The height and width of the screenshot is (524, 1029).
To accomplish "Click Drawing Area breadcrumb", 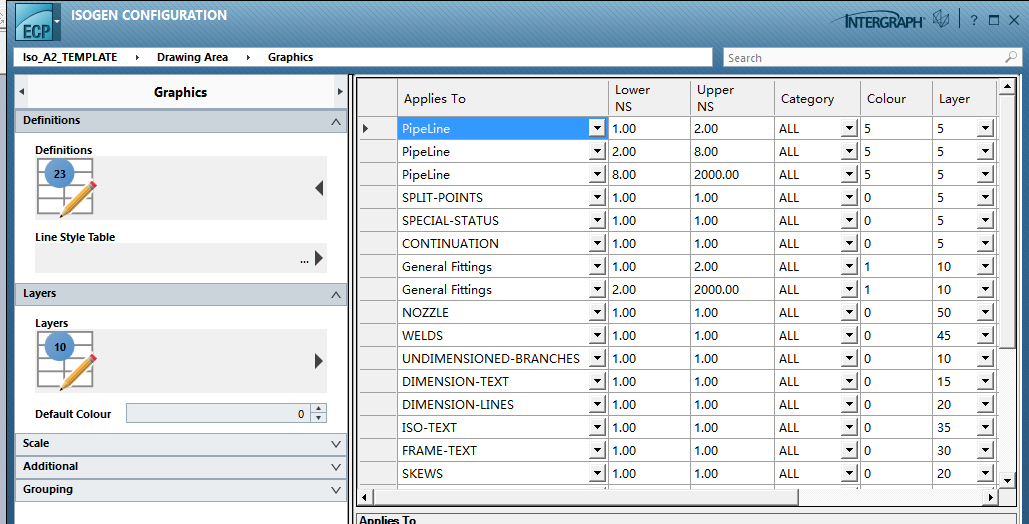I will pyautogui.click(x=192, y=57).
